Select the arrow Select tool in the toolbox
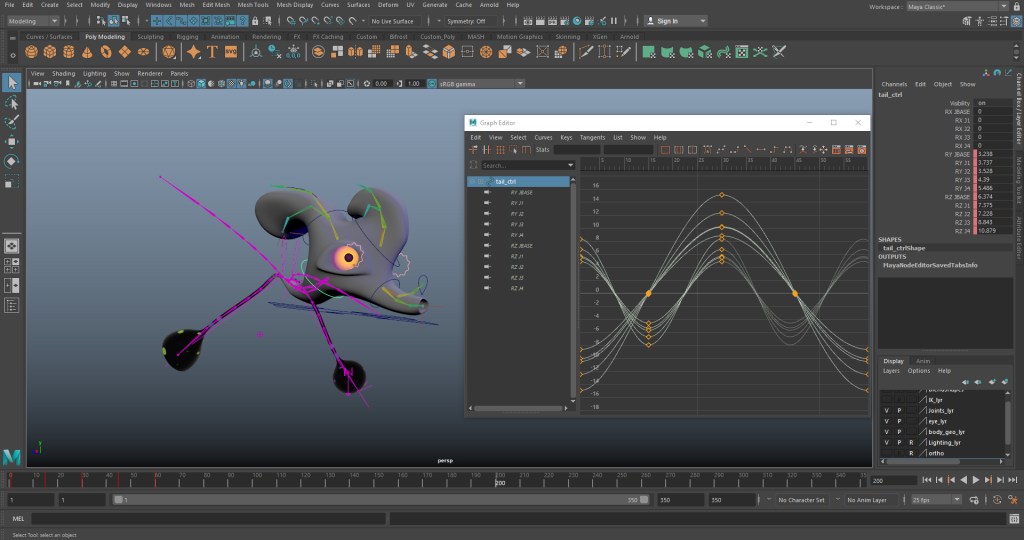 tap(11, 82)
